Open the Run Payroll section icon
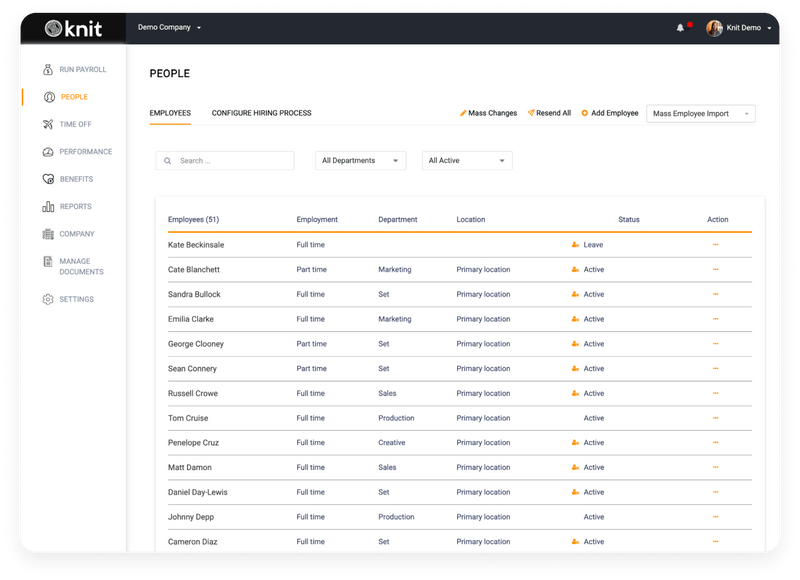The width and height of the screenshot is (800, 580). tap(46, 70)
